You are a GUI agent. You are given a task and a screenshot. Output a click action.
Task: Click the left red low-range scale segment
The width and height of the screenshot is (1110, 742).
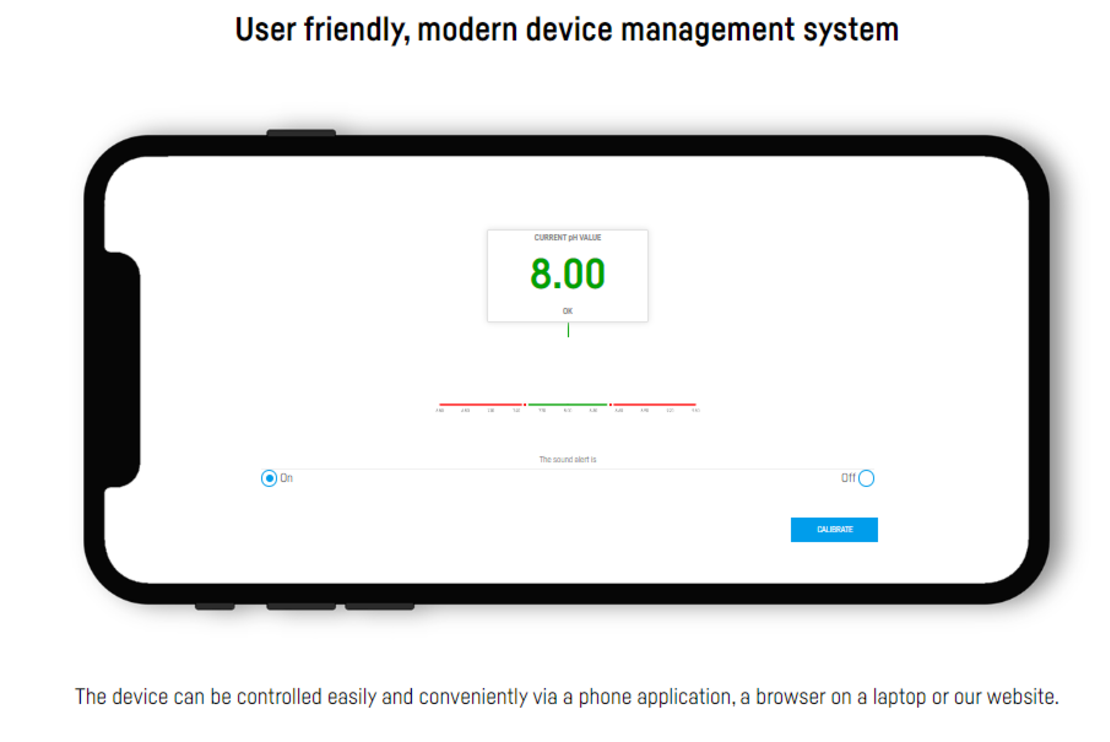480,405
